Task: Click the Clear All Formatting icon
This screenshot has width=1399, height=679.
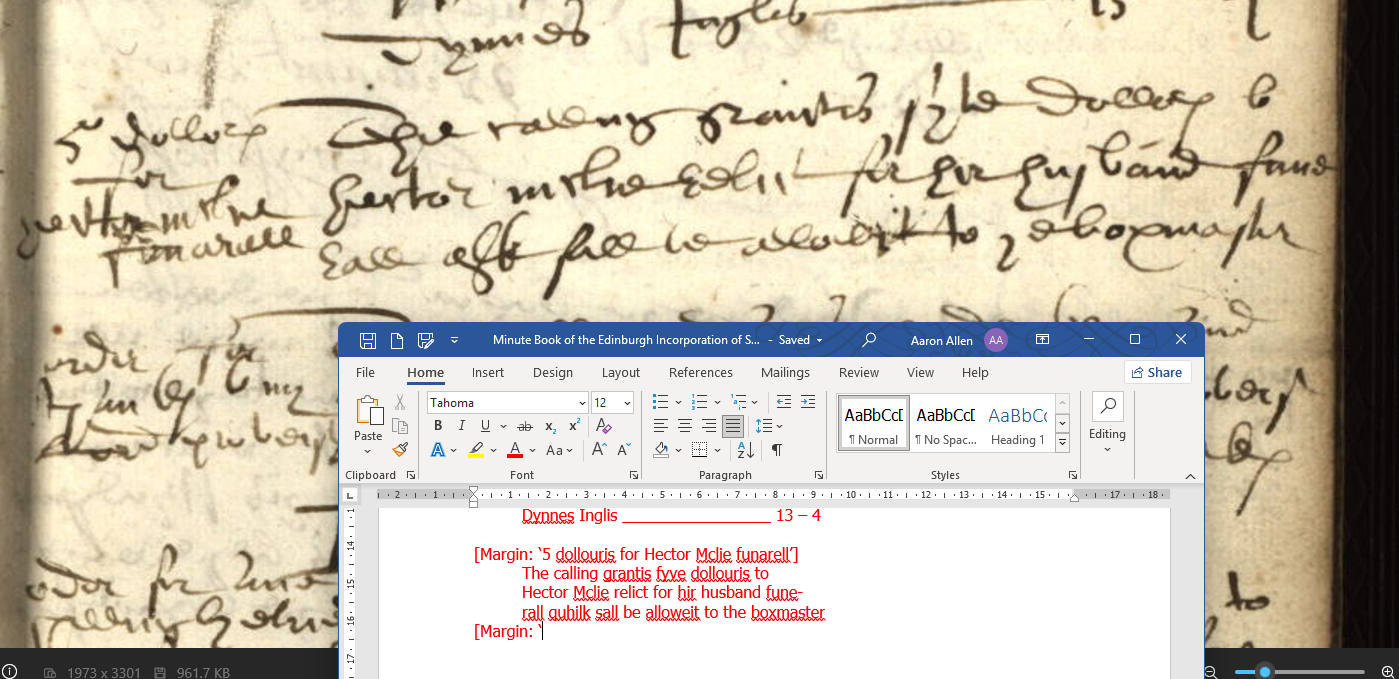Action: (603, 426)
